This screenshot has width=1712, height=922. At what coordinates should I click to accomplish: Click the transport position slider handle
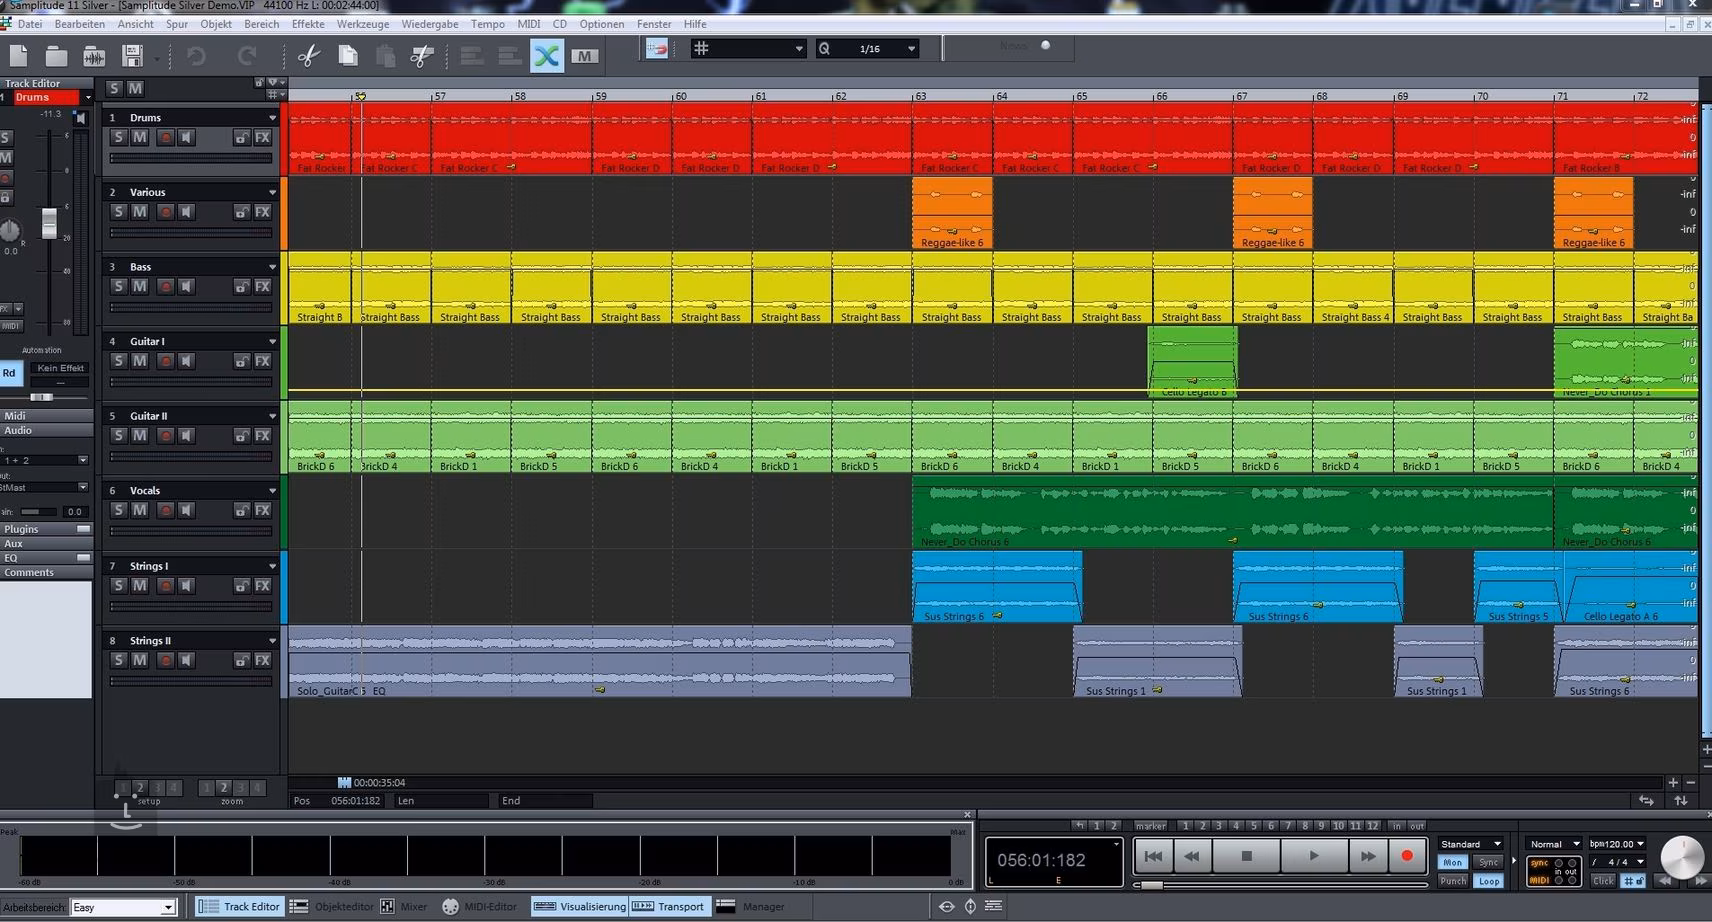click(1152, 885)
